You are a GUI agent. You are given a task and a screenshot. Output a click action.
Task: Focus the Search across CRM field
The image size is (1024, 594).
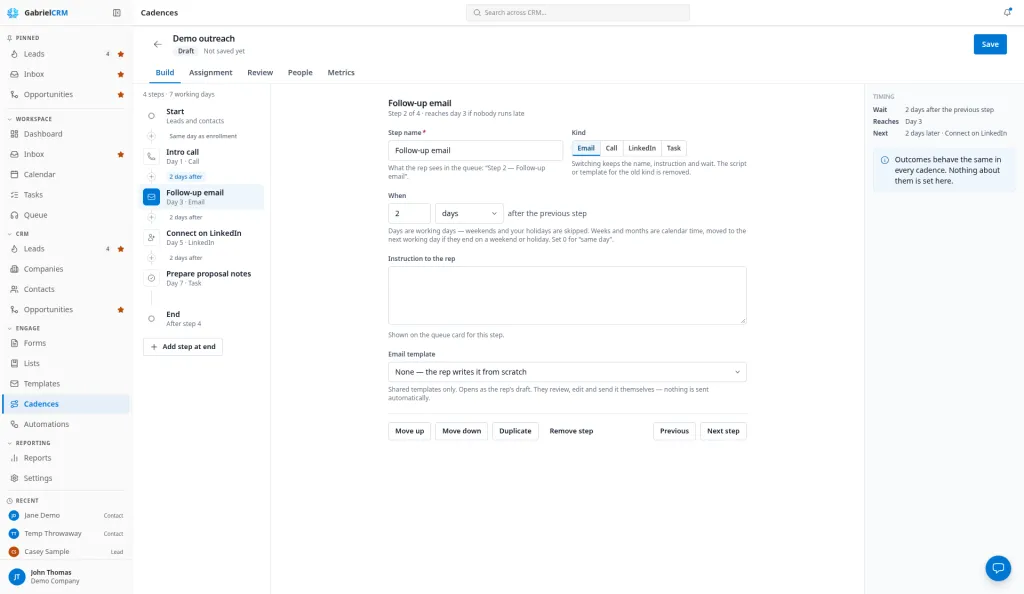click(577, 12)
